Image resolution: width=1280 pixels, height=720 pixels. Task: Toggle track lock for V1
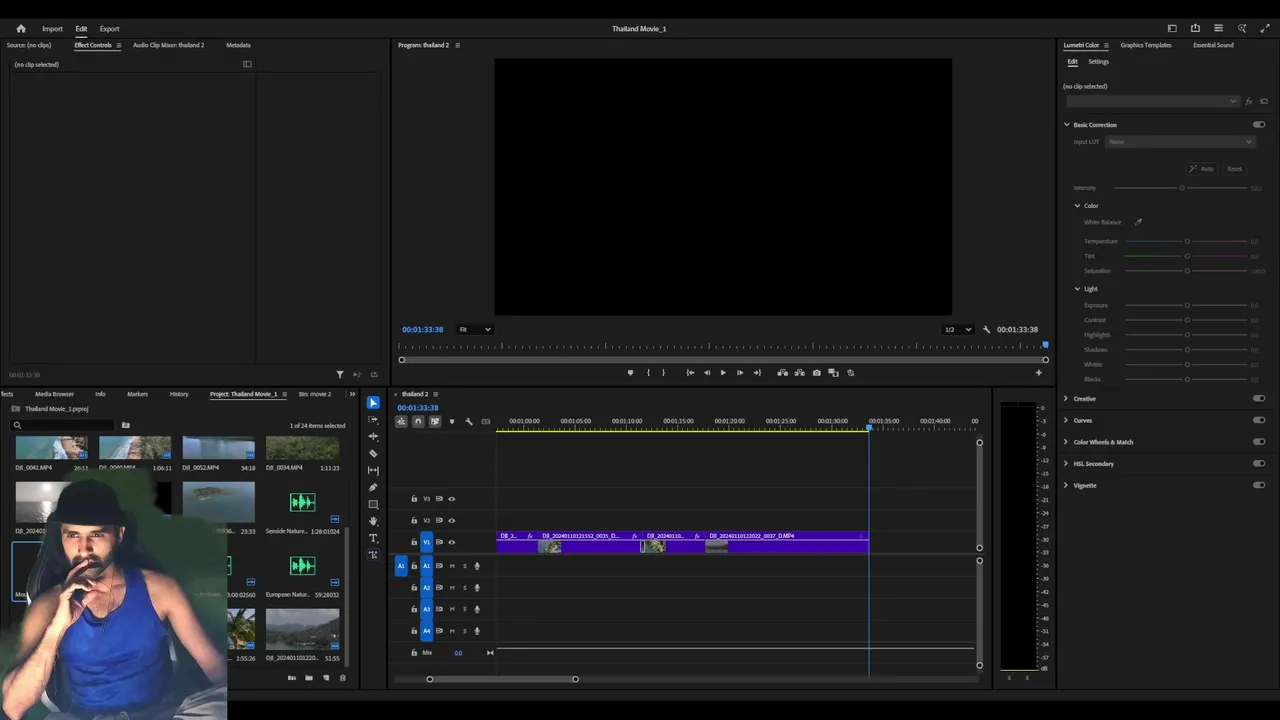click(x=414, y=542)
